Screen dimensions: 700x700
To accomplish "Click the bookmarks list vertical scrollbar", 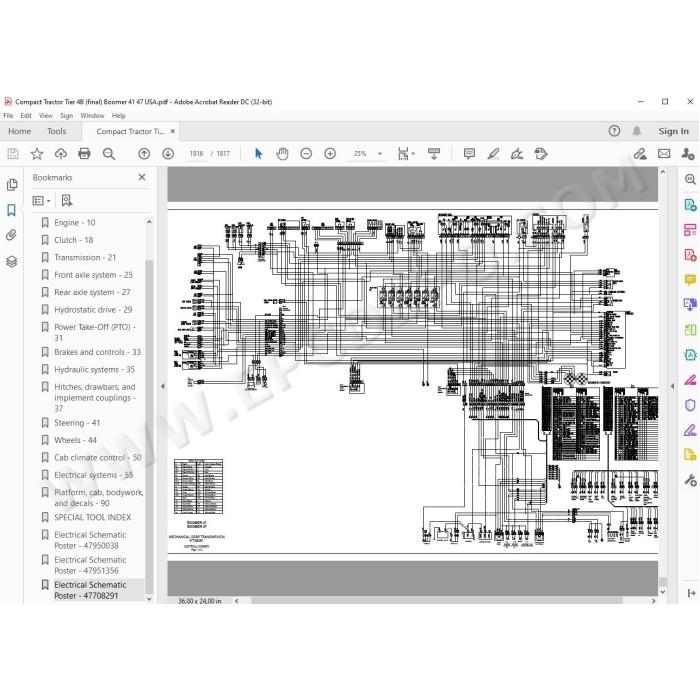I will coord(149,426).
